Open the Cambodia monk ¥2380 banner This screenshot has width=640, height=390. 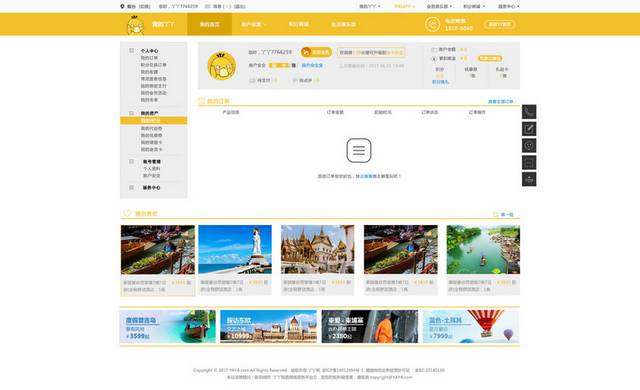(x=370, y=326)
